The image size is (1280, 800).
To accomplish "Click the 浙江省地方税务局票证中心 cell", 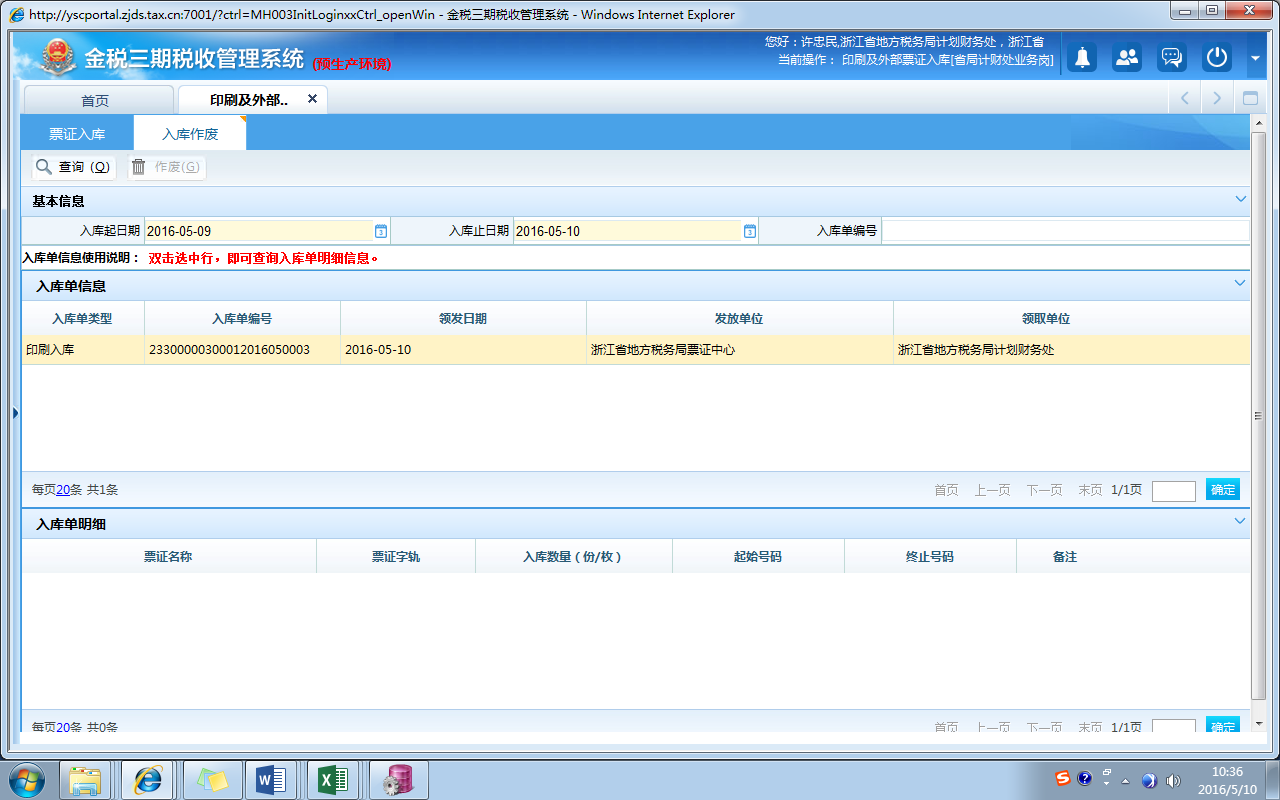I will (x=739, y=350).
